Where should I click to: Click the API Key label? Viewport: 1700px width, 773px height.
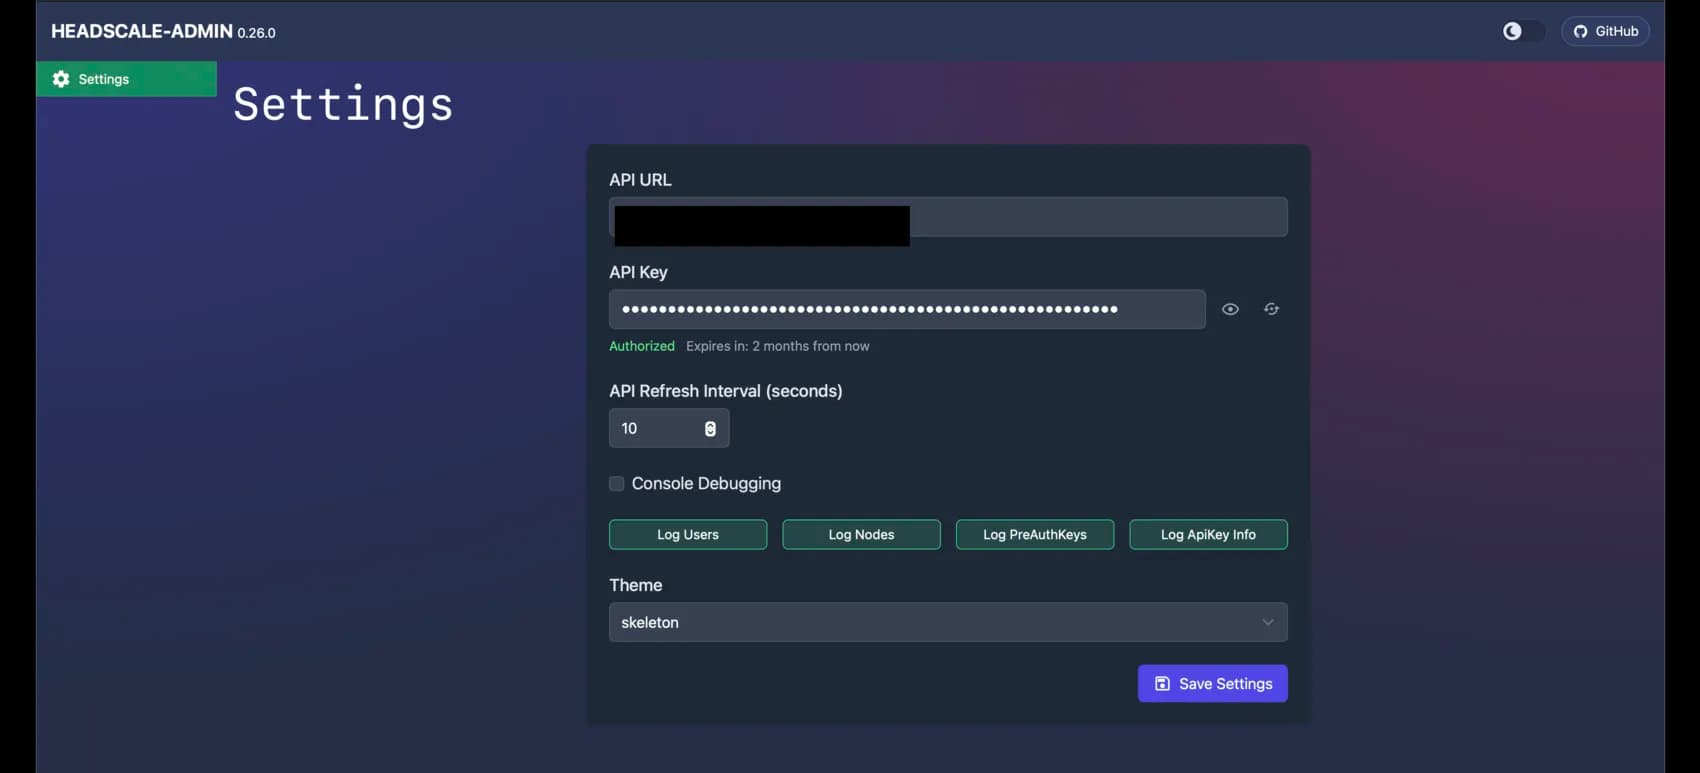[x=638, y=272]
